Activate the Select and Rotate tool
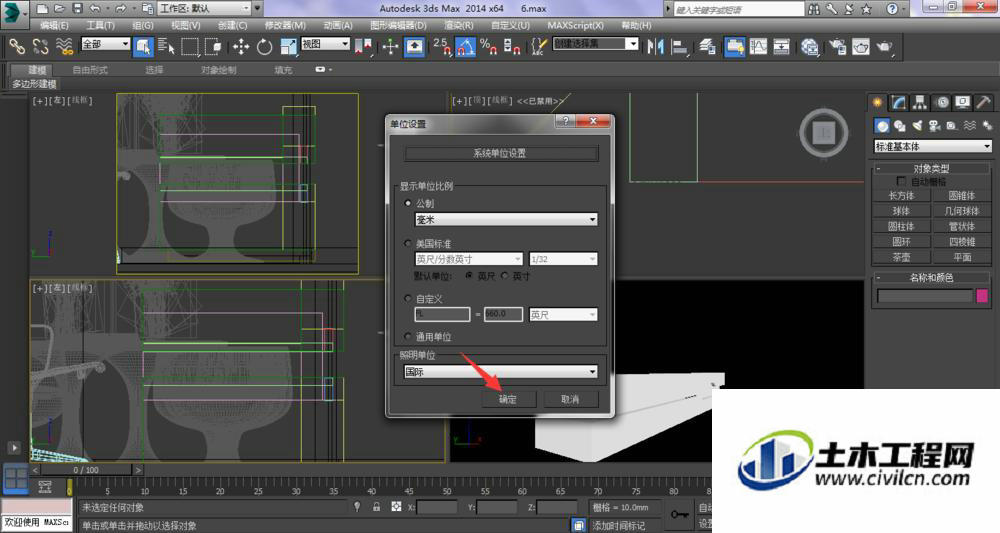This screenshot has width=1000, height=533. pos(265,47)
